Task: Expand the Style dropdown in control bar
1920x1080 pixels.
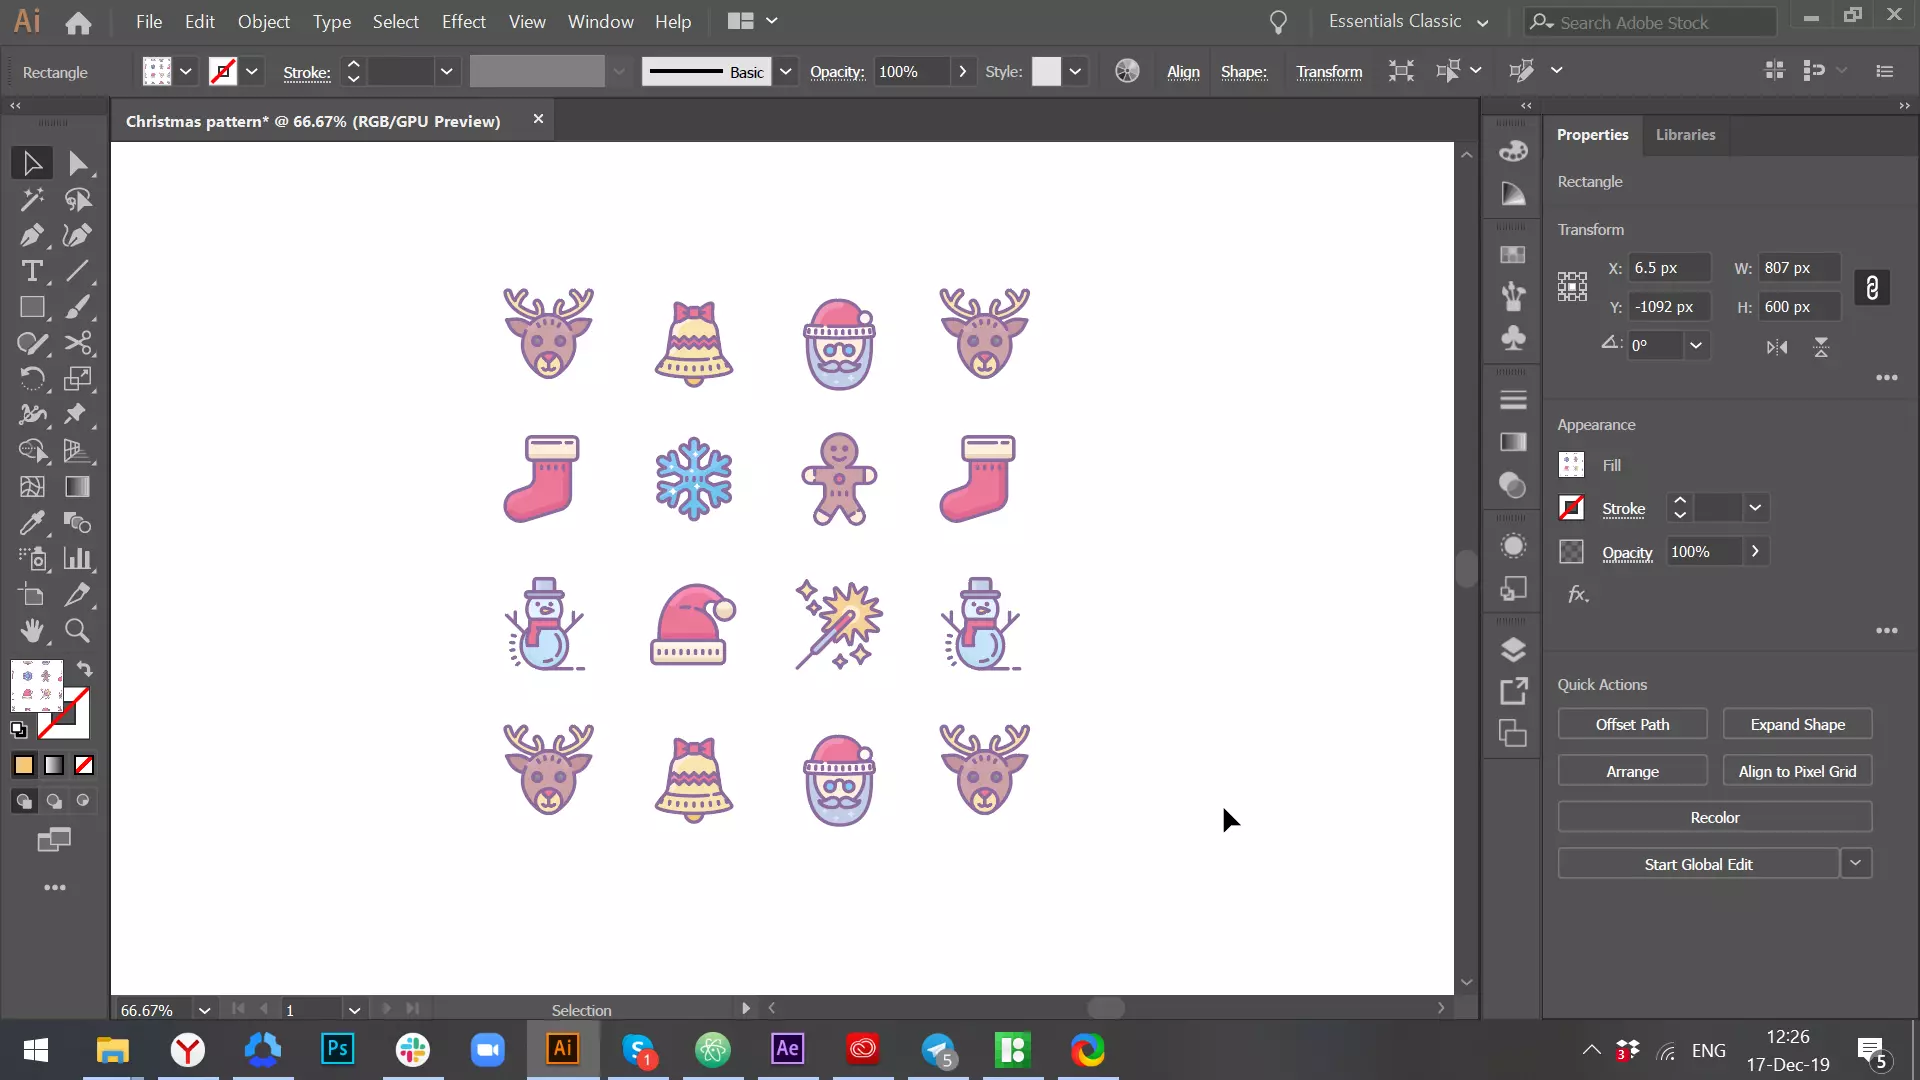Action: click(1075, 72)
